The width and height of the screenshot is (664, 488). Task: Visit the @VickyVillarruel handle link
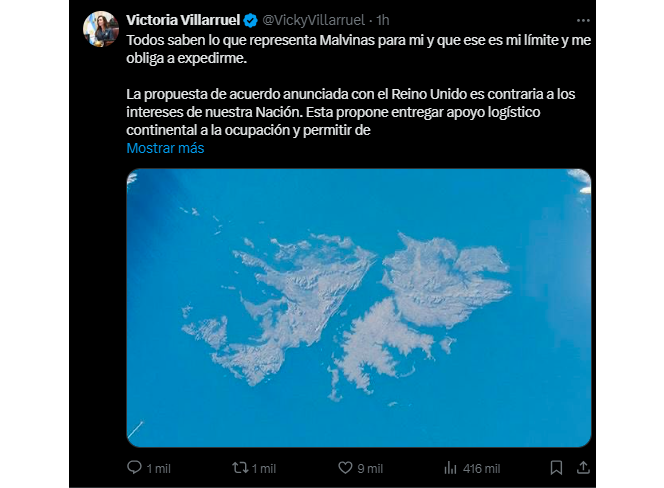(313, 20)
